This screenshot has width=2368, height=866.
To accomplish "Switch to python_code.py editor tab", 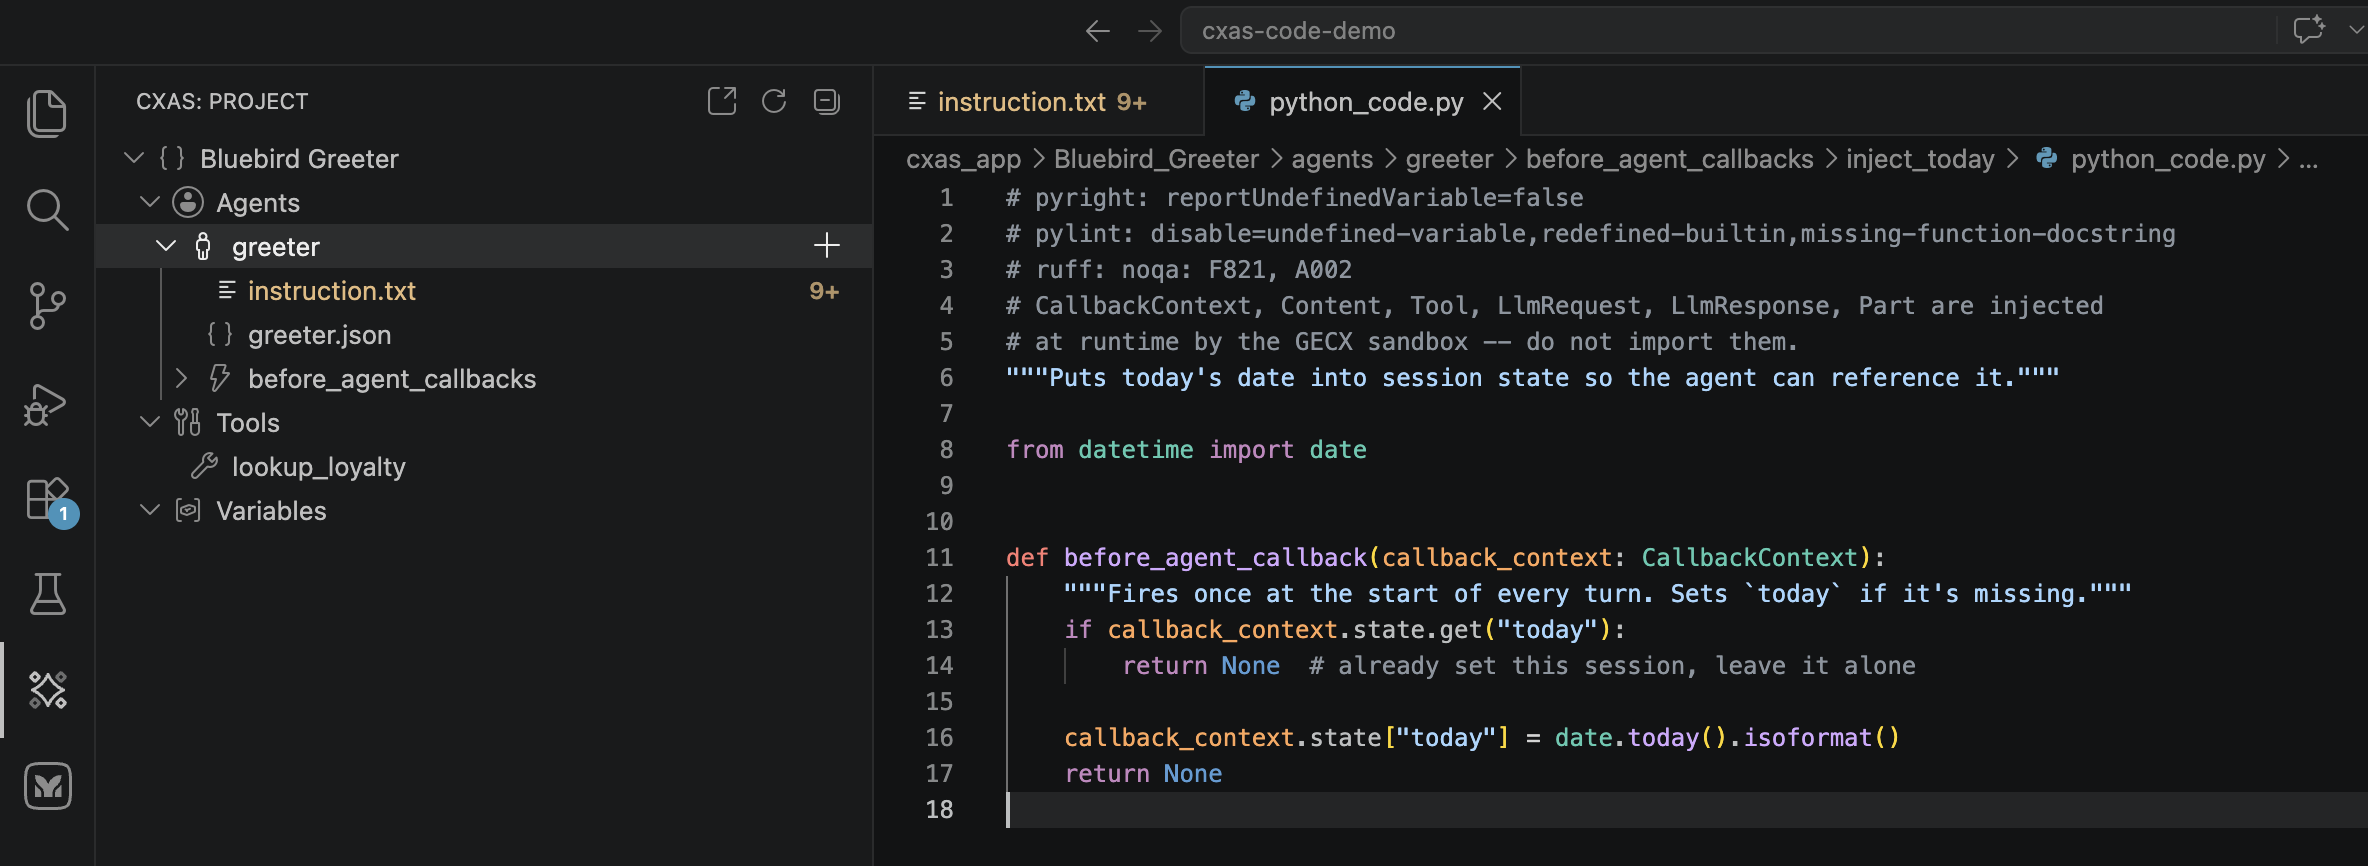I will 1365,102.
